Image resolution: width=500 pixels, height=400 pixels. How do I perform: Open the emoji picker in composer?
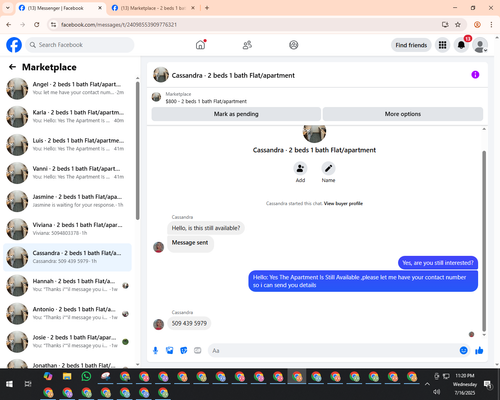coord(463,350)
